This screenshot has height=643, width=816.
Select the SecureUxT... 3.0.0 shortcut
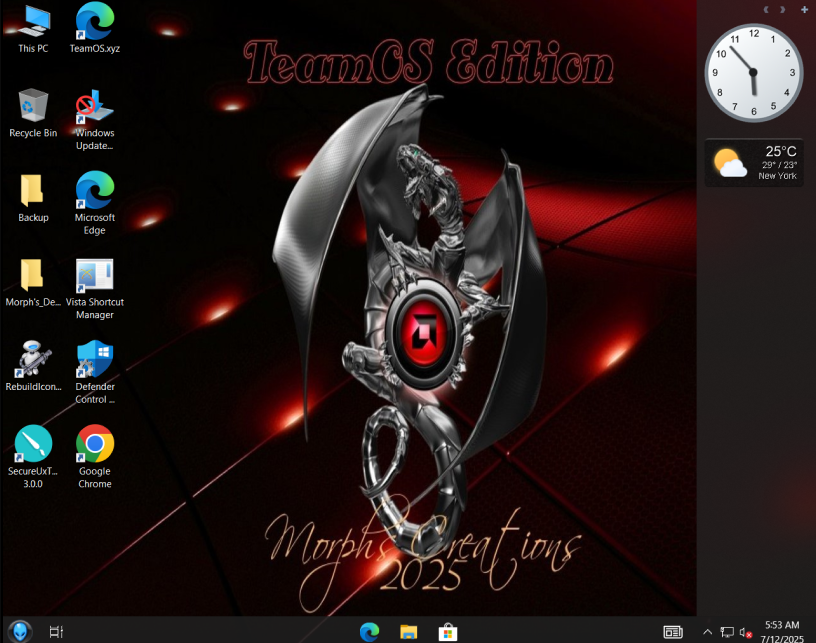(33, 457)
